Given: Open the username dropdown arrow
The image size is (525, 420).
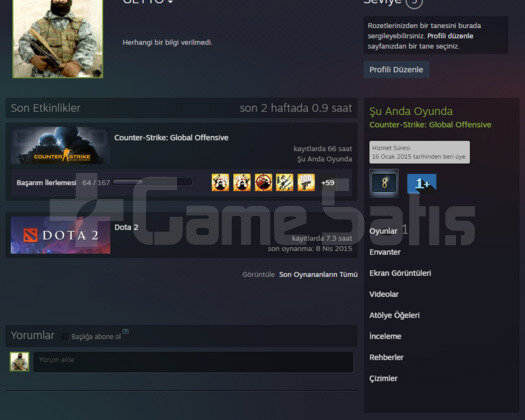Looking at the screenshot, I should click(x=170, y=2).
